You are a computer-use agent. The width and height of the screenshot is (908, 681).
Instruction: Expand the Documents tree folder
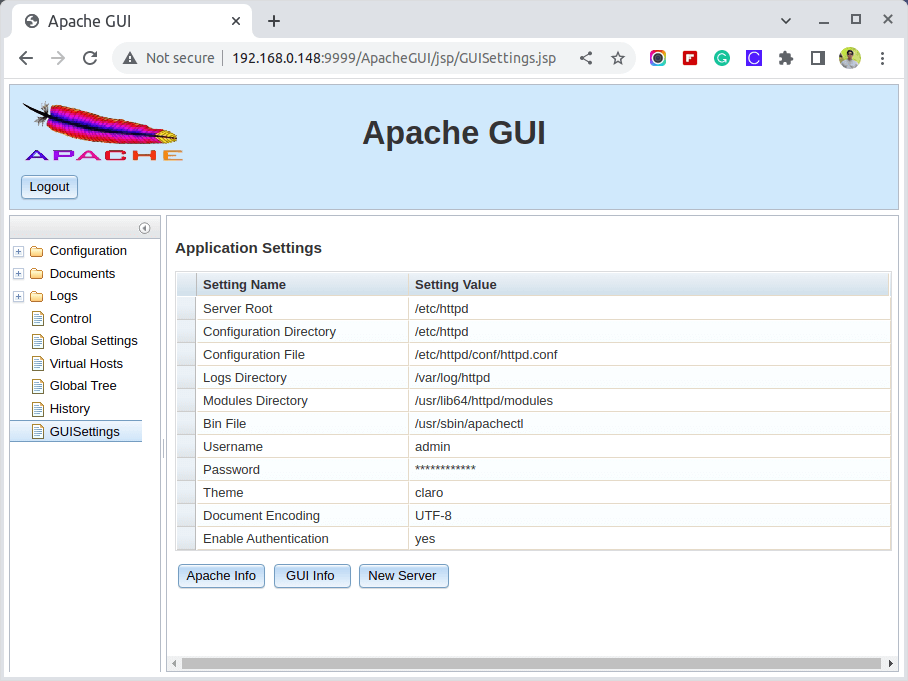(x=18, y=274)
